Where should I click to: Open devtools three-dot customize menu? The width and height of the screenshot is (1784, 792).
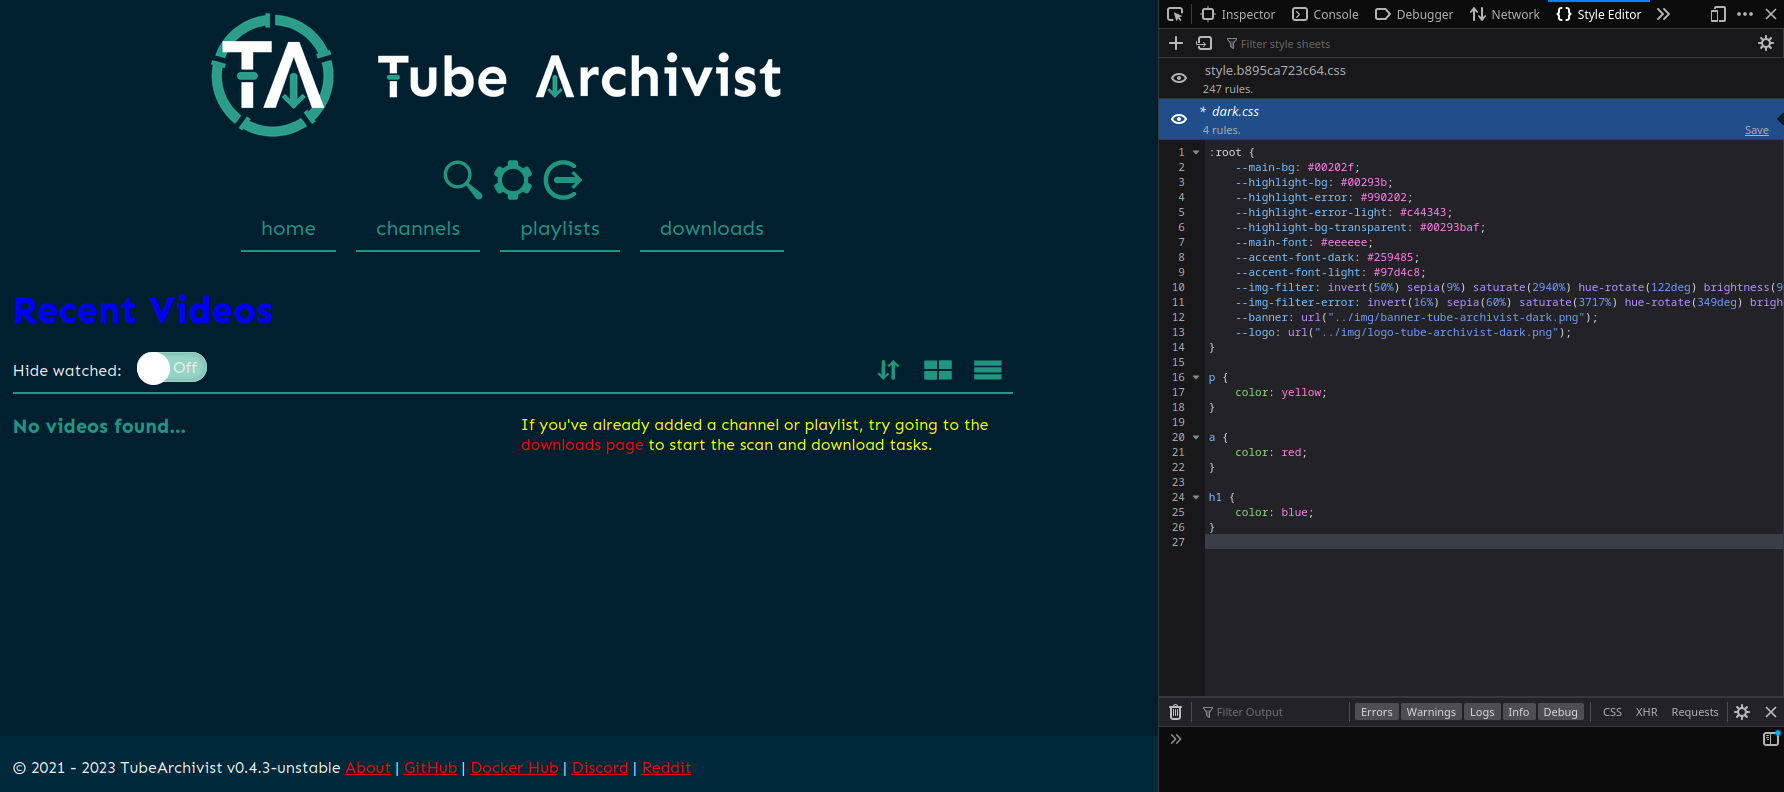point(1745,14)
